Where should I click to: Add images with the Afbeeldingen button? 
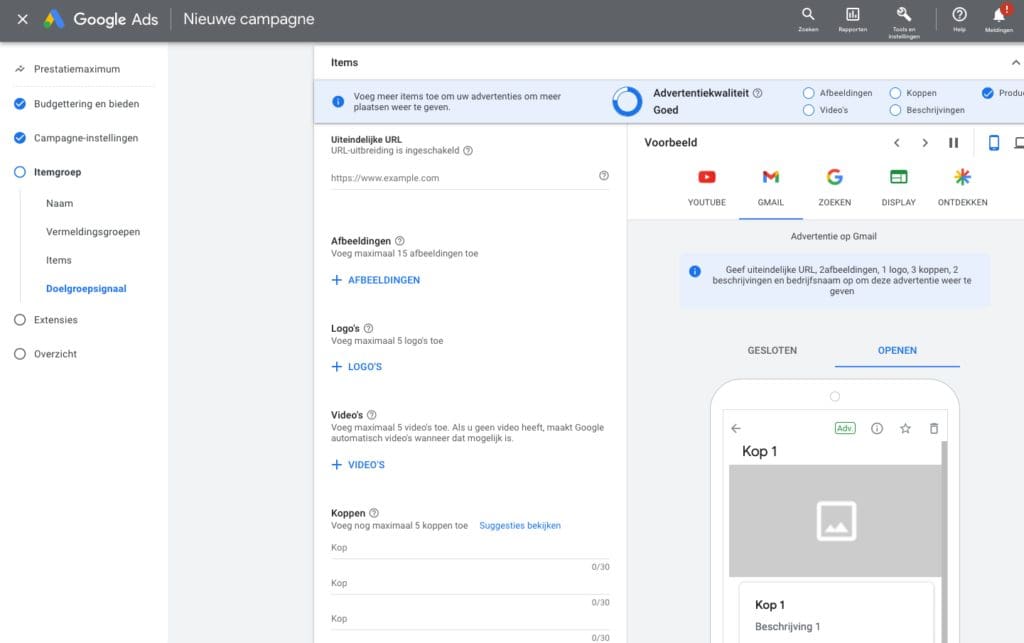376,280
